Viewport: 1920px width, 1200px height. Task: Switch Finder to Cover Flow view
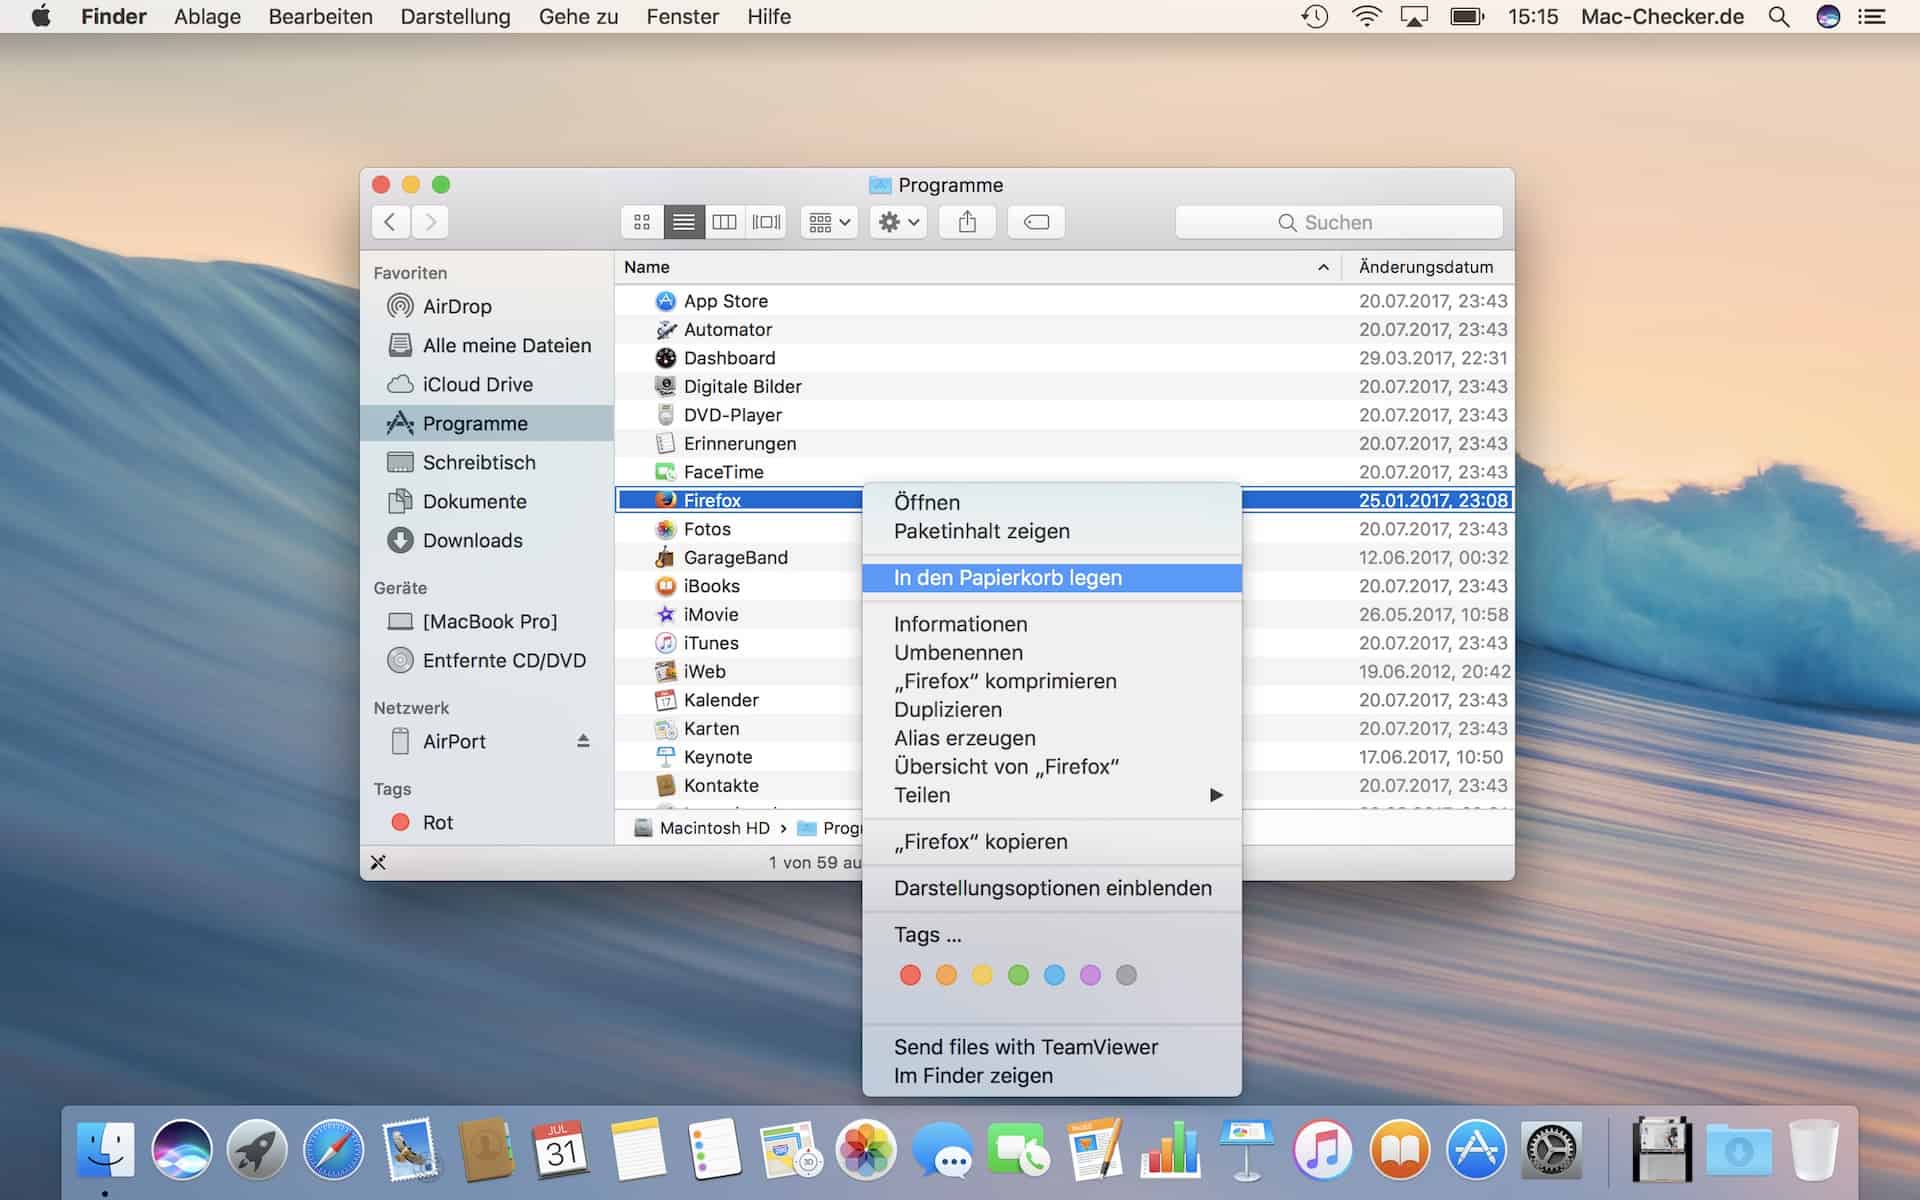point(767,222)
